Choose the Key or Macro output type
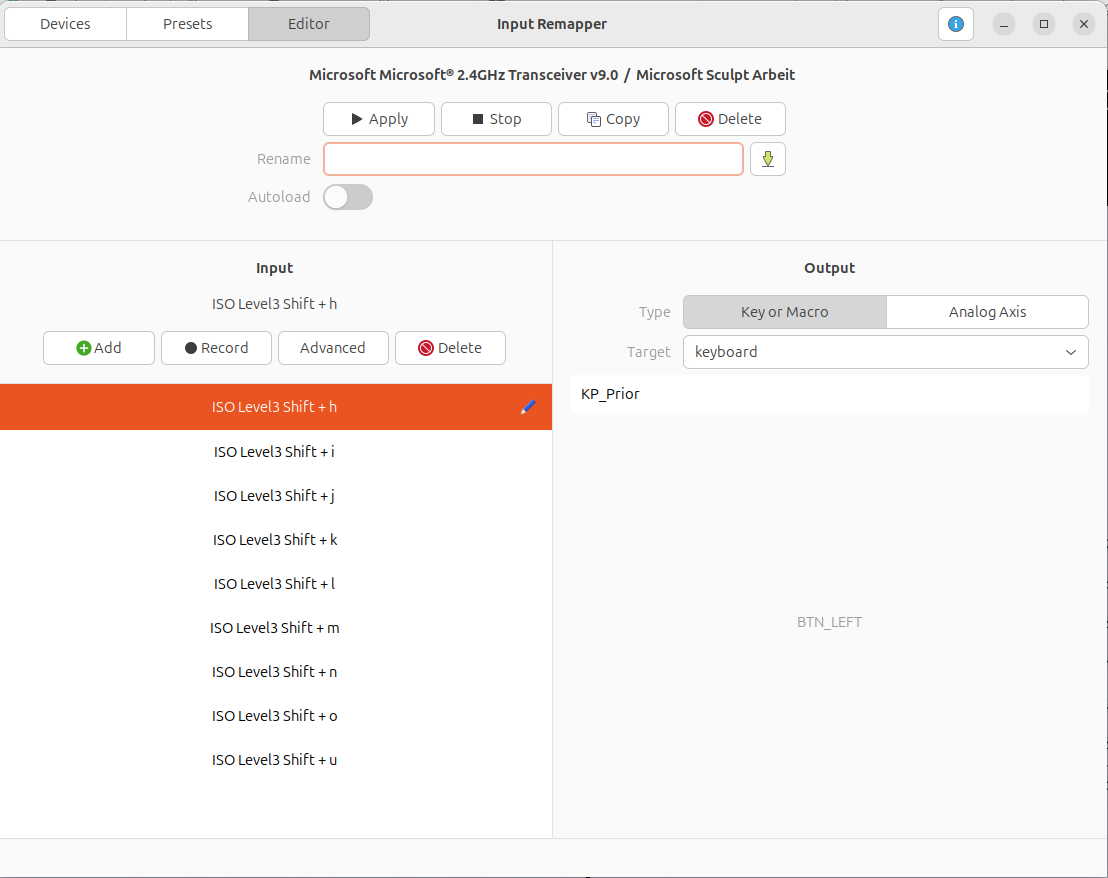 pyautogui.click(x=784, y=312)
